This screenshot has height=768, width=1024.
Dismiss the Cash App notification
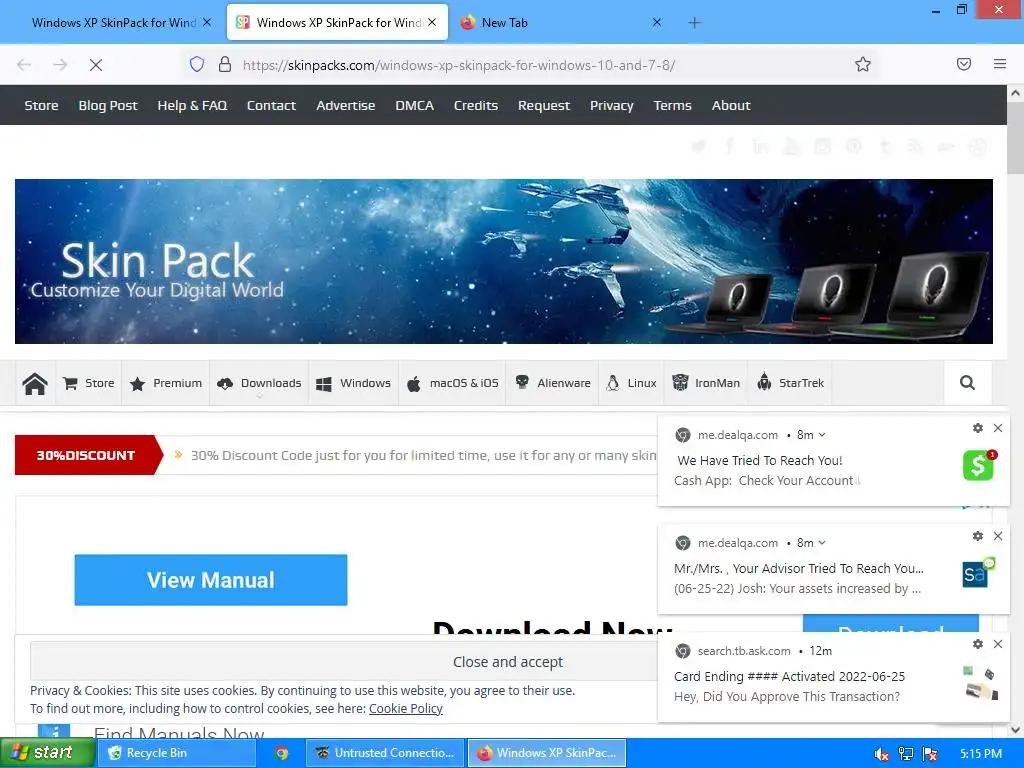998,428
